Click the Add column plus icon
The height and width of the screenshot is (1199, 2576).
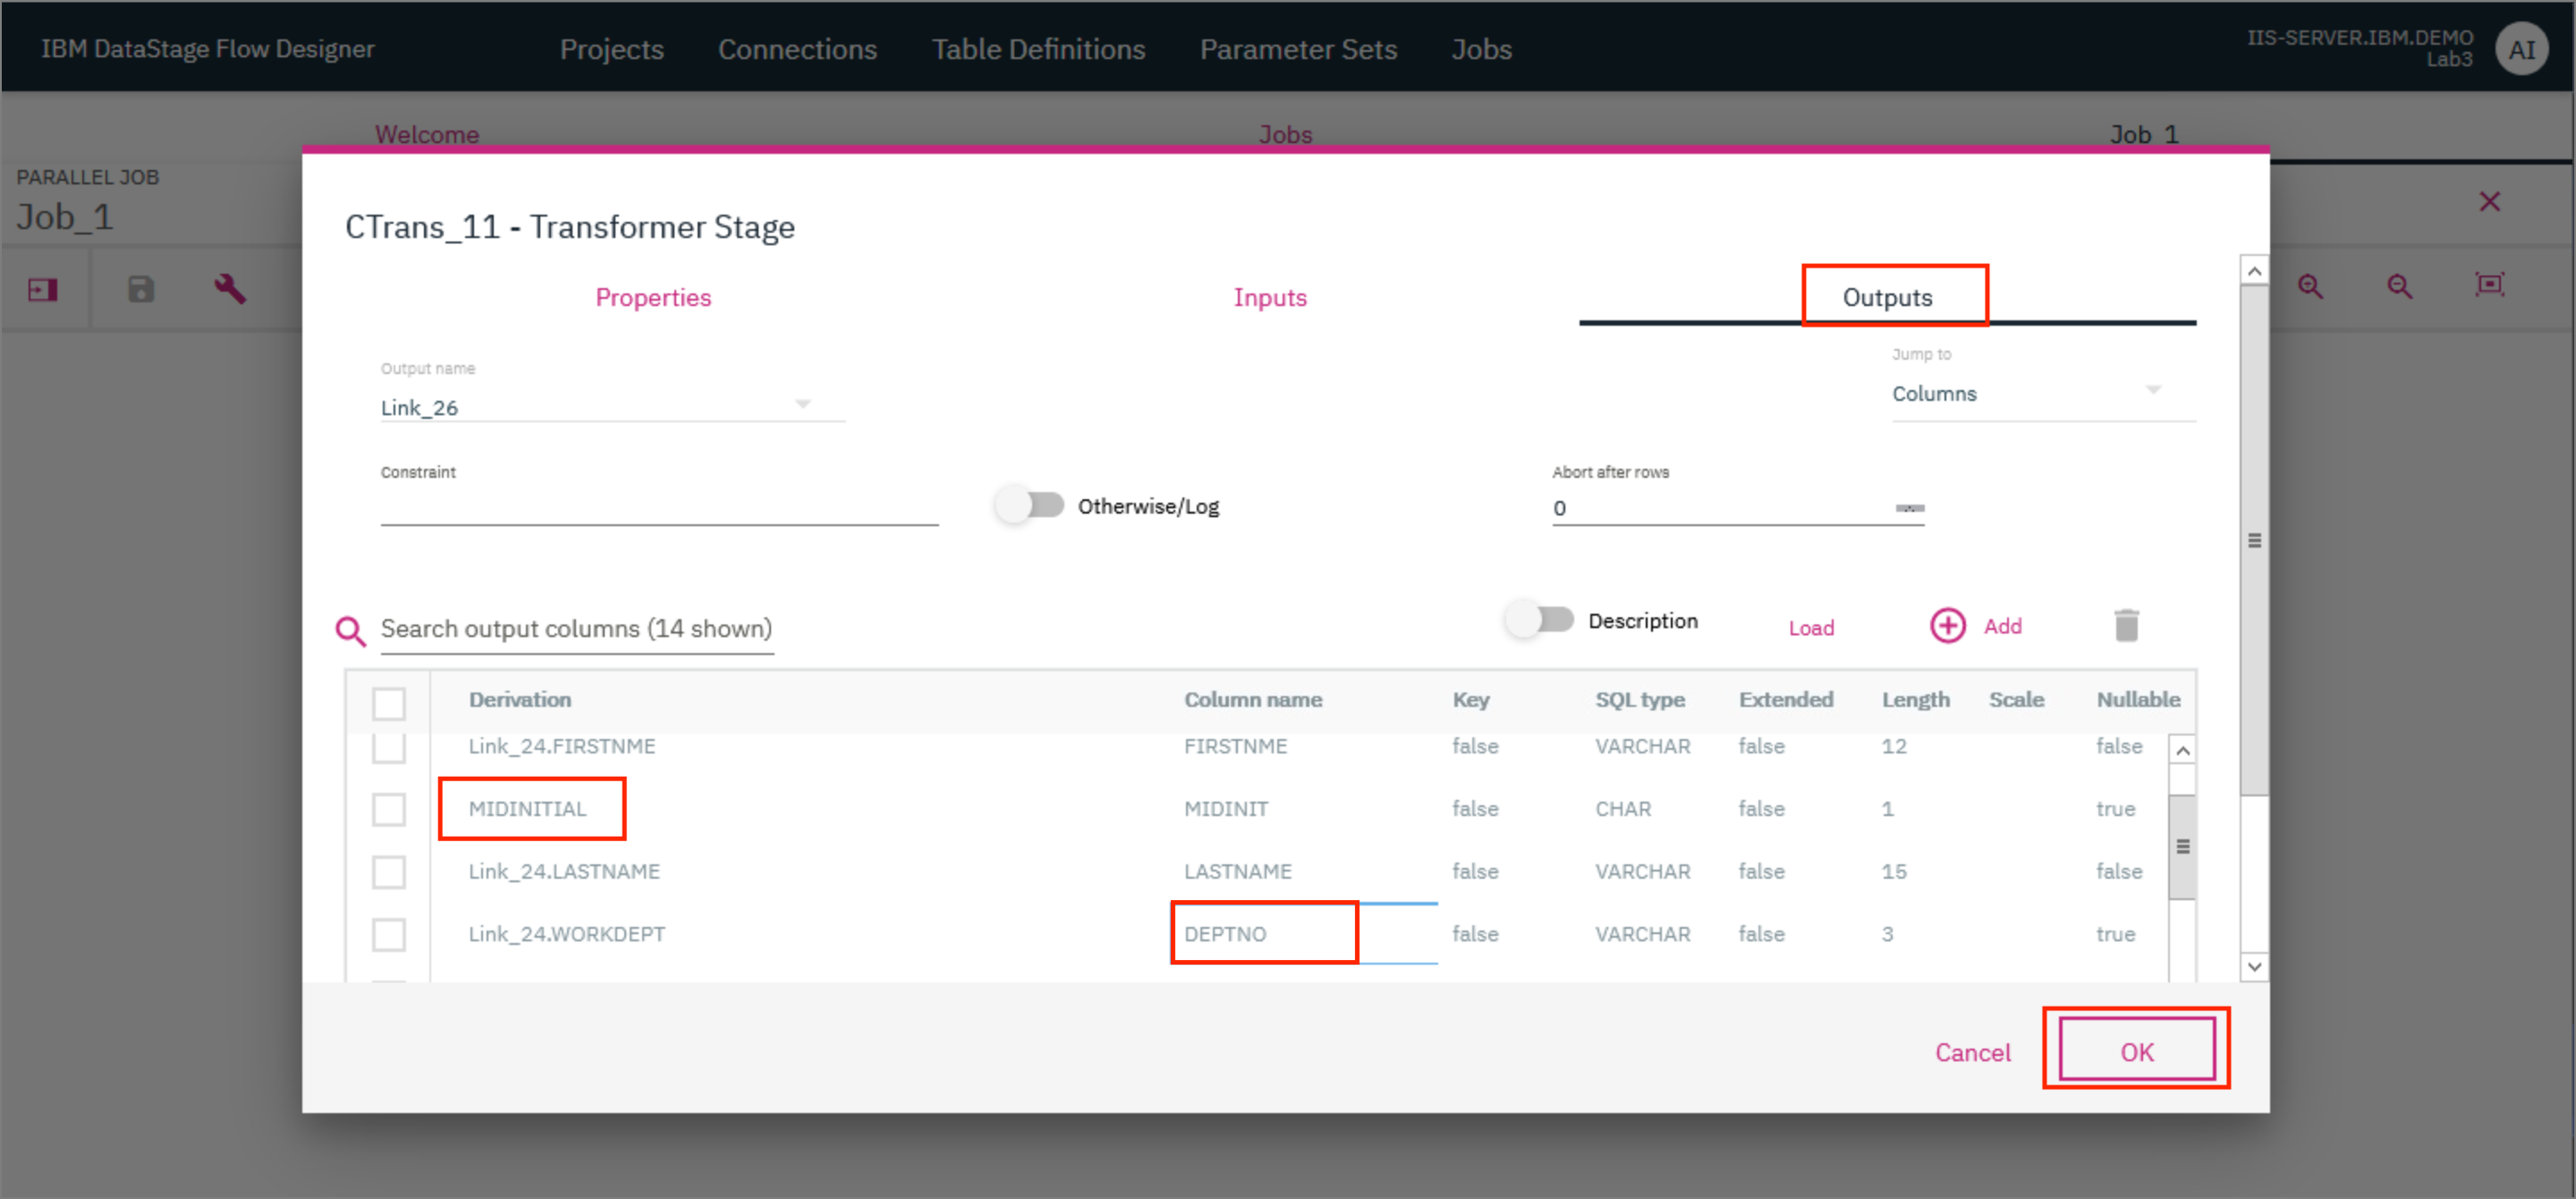(1947, 626)
